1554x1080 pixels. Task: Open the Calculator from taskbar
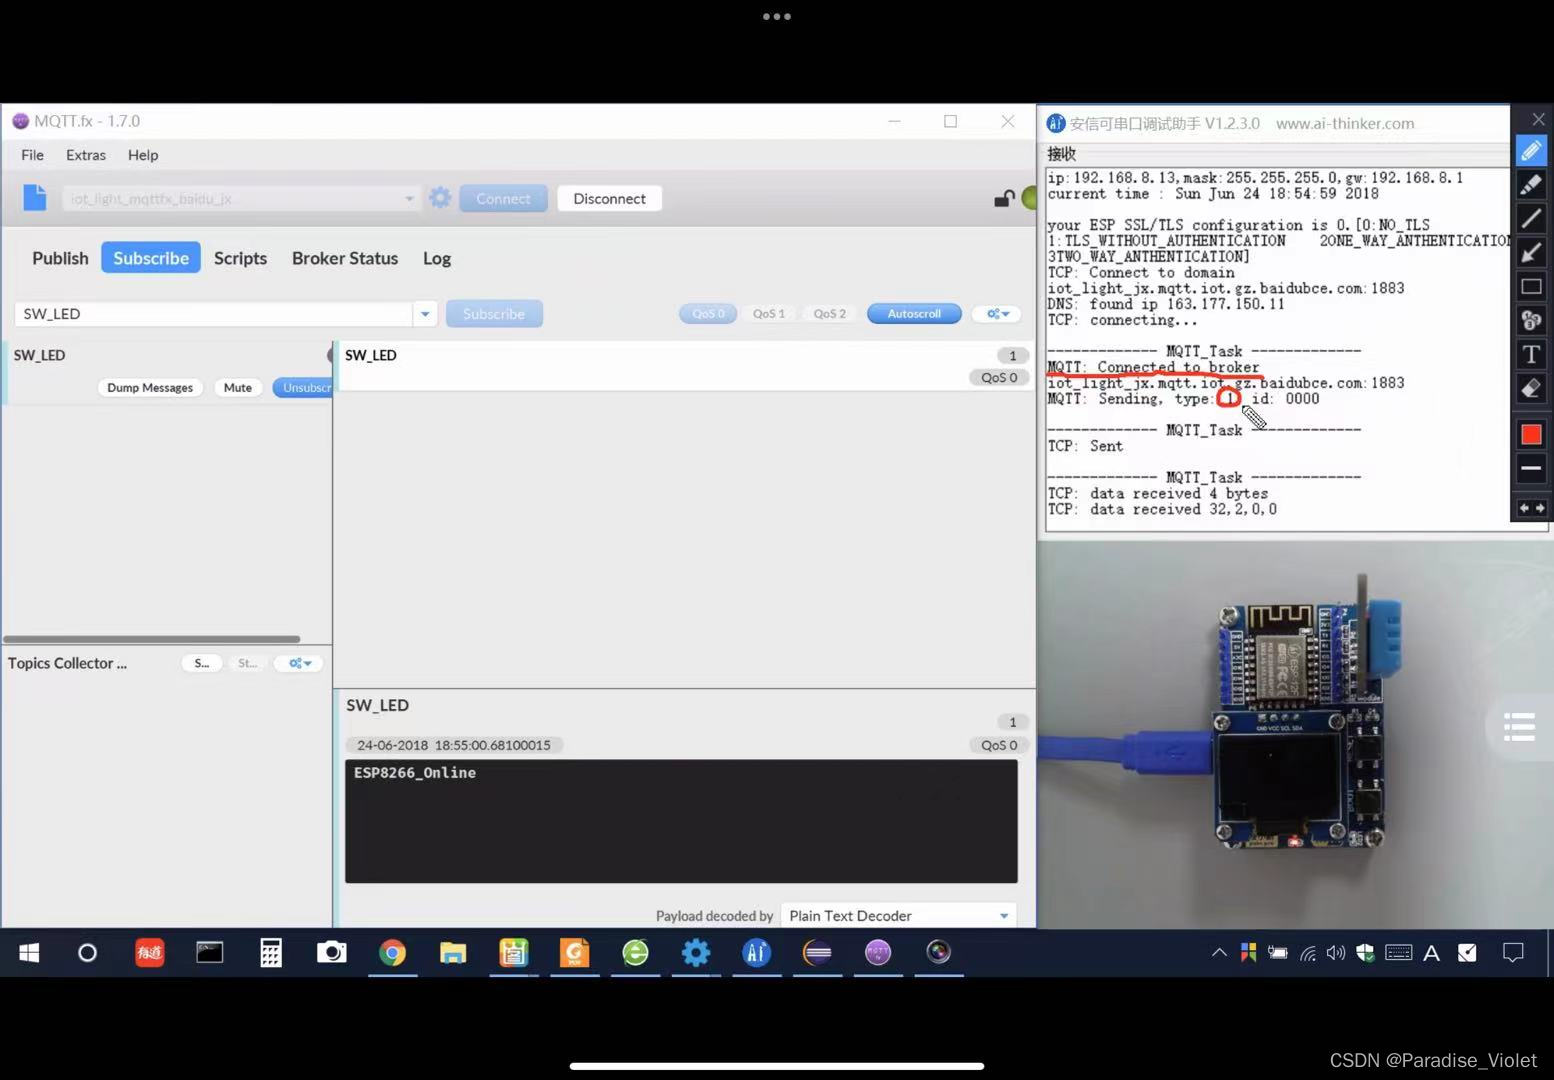[x=271, y=953]
